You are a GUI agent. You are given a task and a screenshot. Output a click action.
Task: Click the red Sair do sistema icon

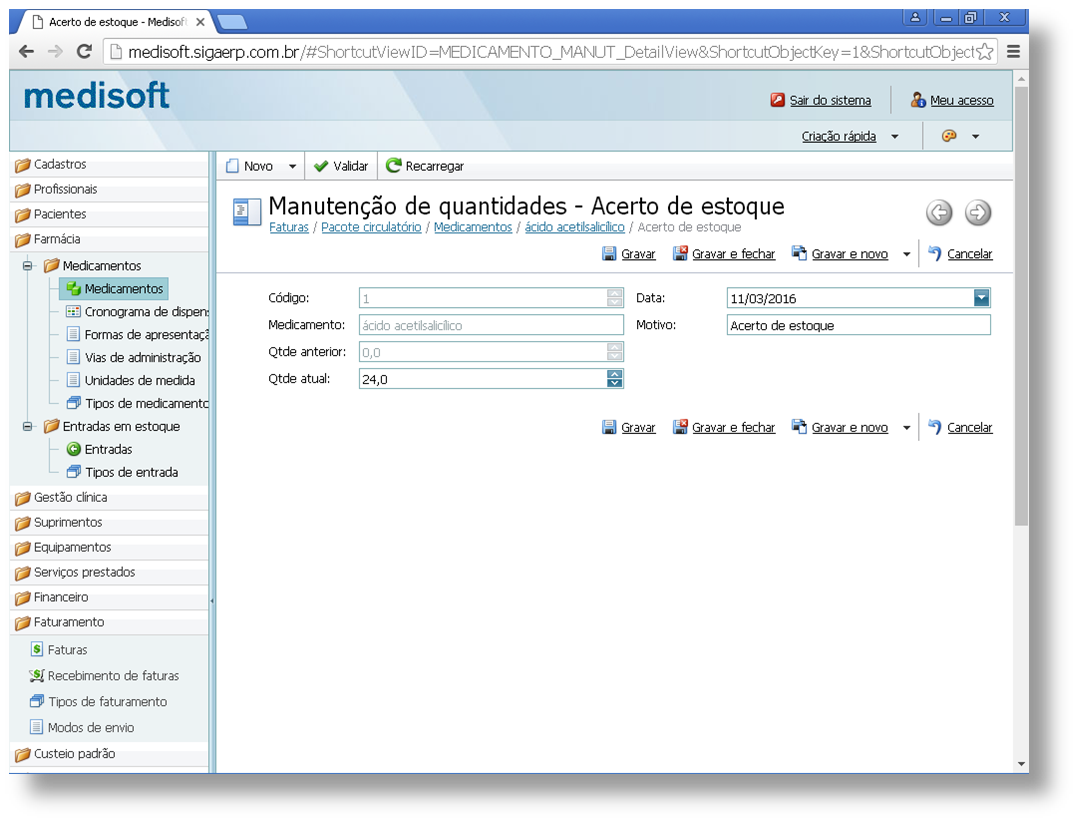778,100
